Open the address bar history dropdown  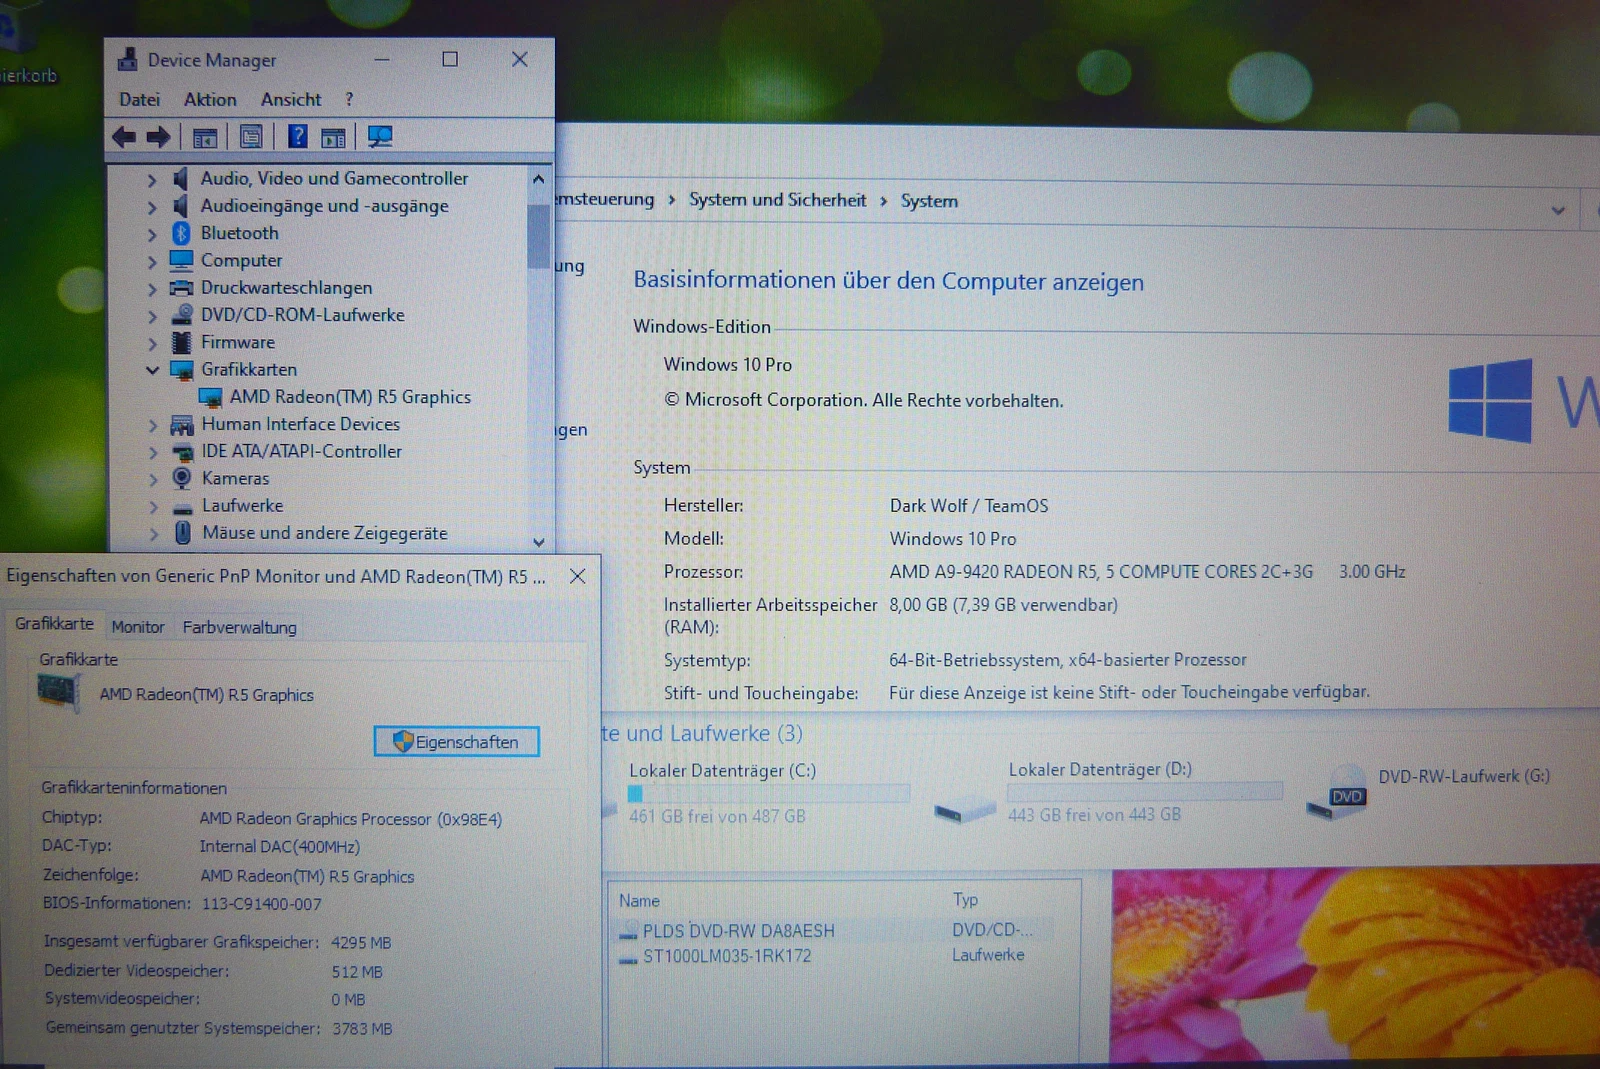coord(1558,210)
